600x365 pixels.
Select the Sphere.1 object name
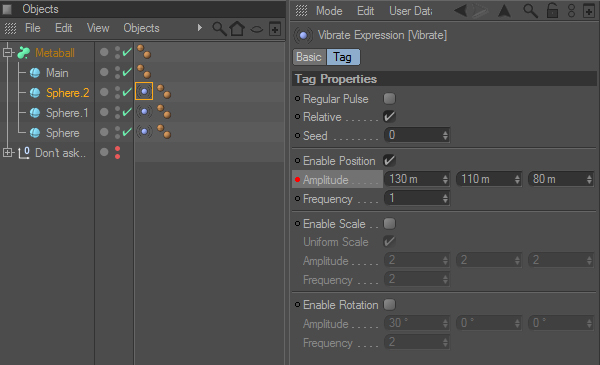pyautogui.click(x=67, y=113)
